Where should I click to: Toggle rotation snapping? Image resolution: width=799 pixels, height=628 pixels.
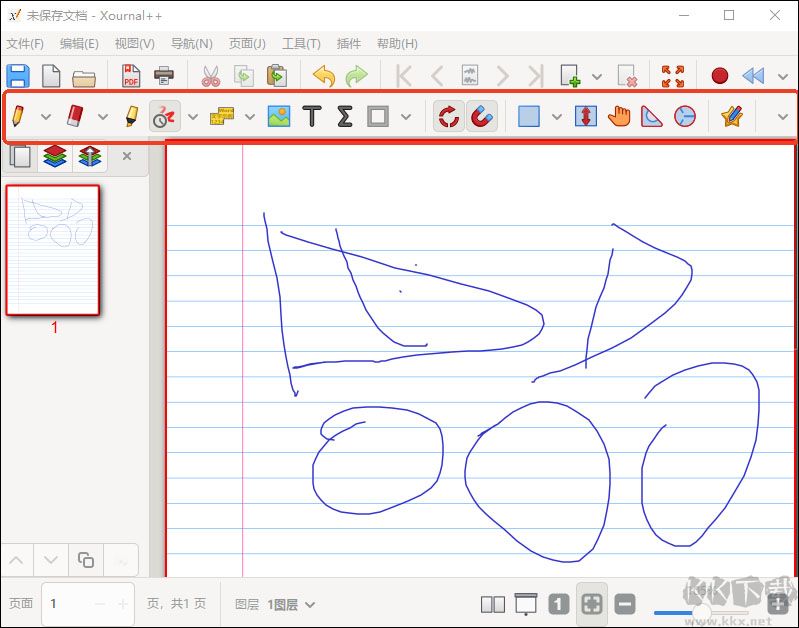[x=449, y=116]
